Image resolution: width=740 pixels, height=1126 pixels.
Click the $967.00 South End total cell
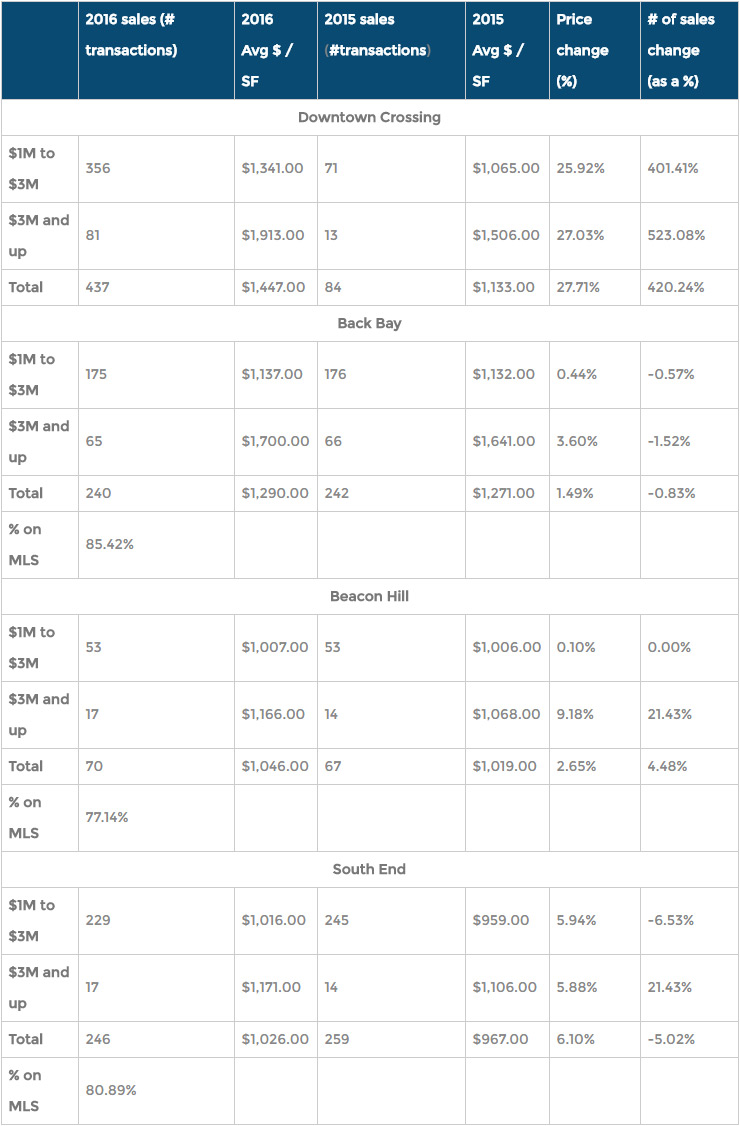(x=500, y=1039)
